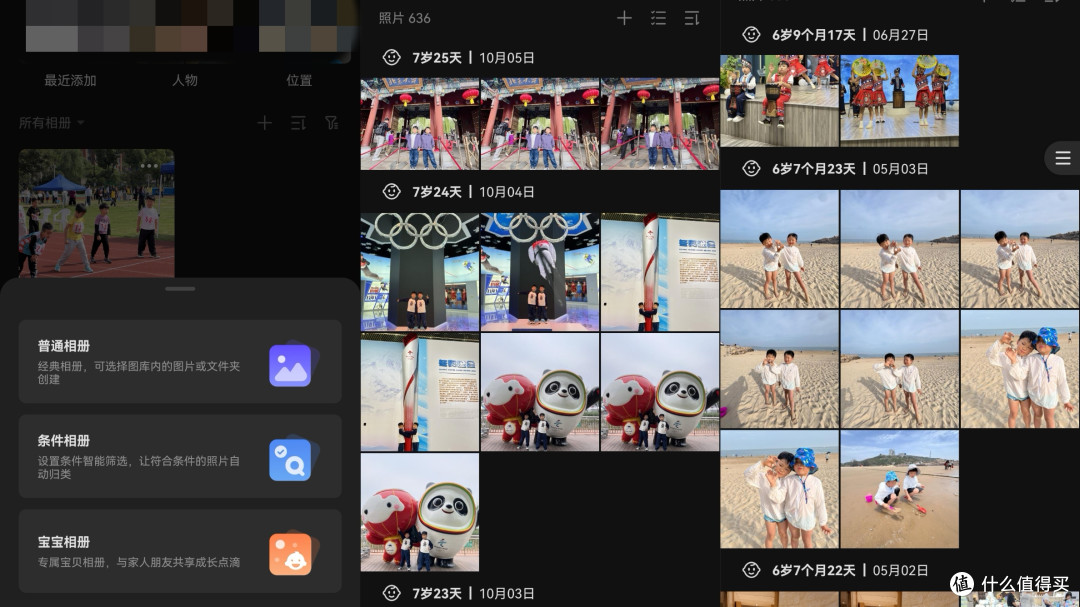Image resolution: width=1080 pixels, height=607 pixels.
Task: Click the sort icon in 照片 636 header
Action: click(x=692, y=19)
